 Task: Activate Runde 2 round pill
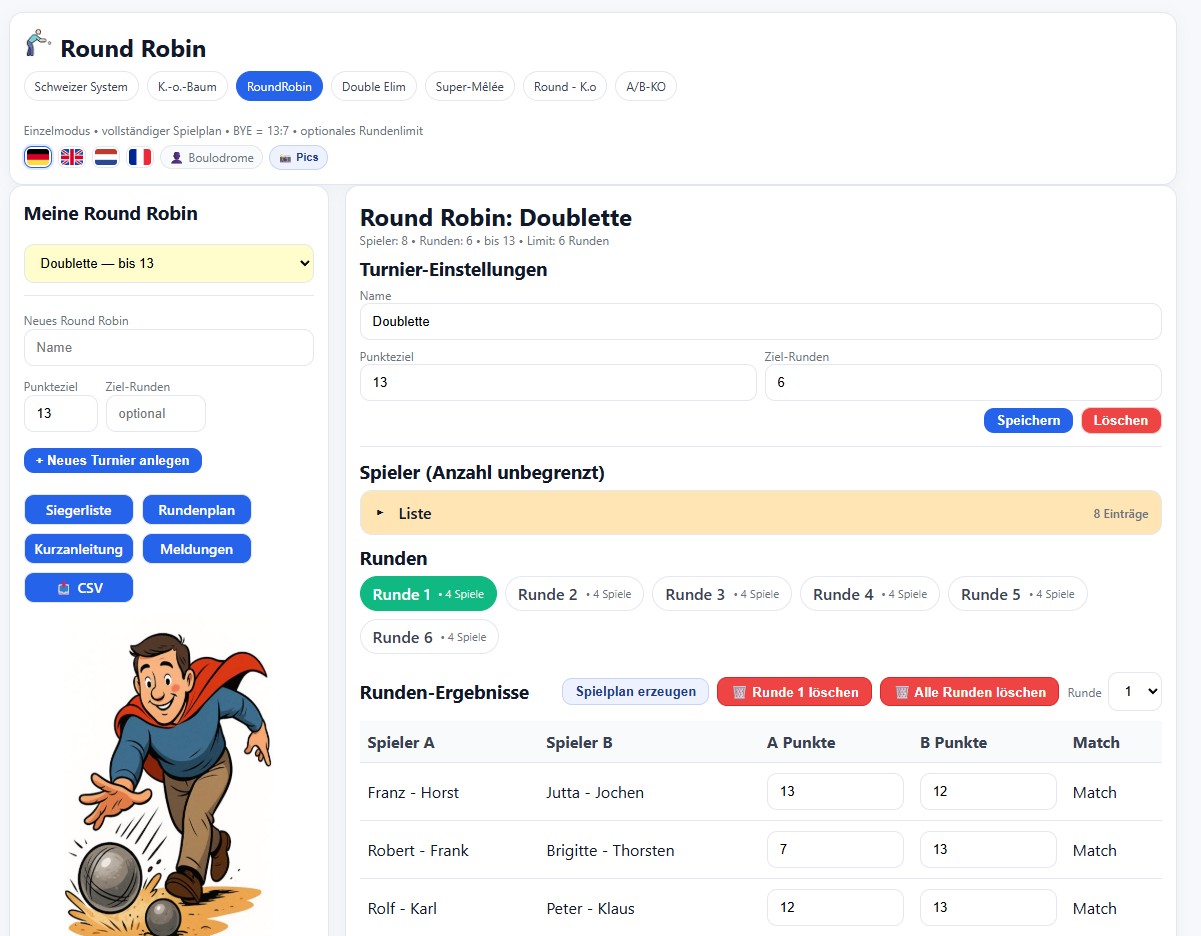pyautogui.click(x=573, y=594)
